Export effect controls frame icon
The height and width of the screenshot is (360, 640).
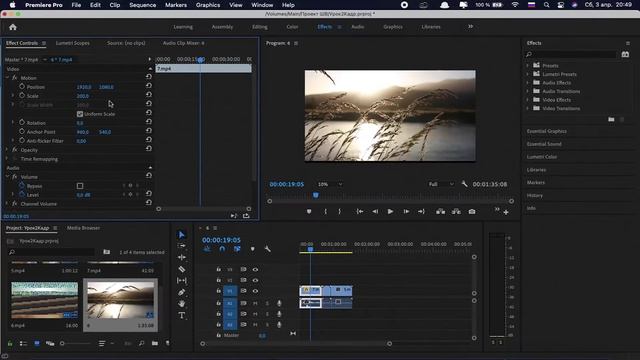point(246,216)
